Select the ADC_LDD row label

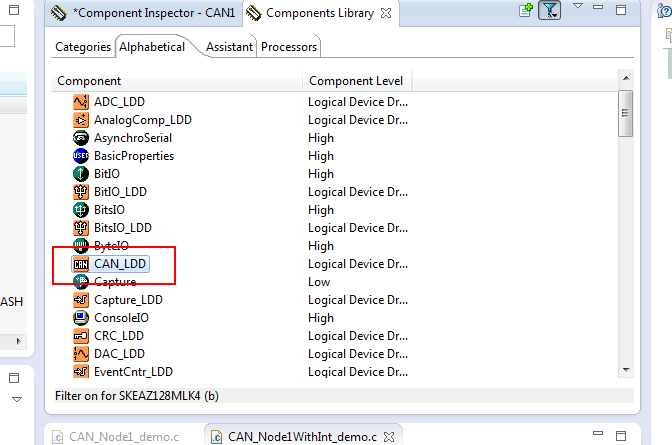(x=120, y=102)
